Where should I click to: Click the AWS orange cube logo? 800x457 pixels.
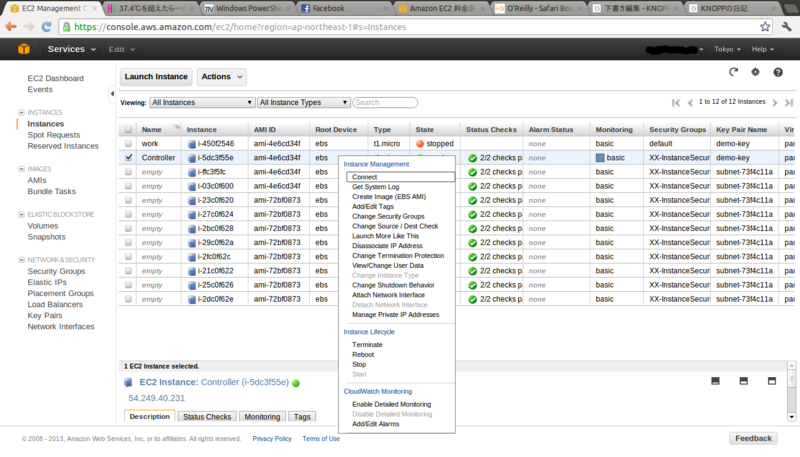[x=23, y=49]
